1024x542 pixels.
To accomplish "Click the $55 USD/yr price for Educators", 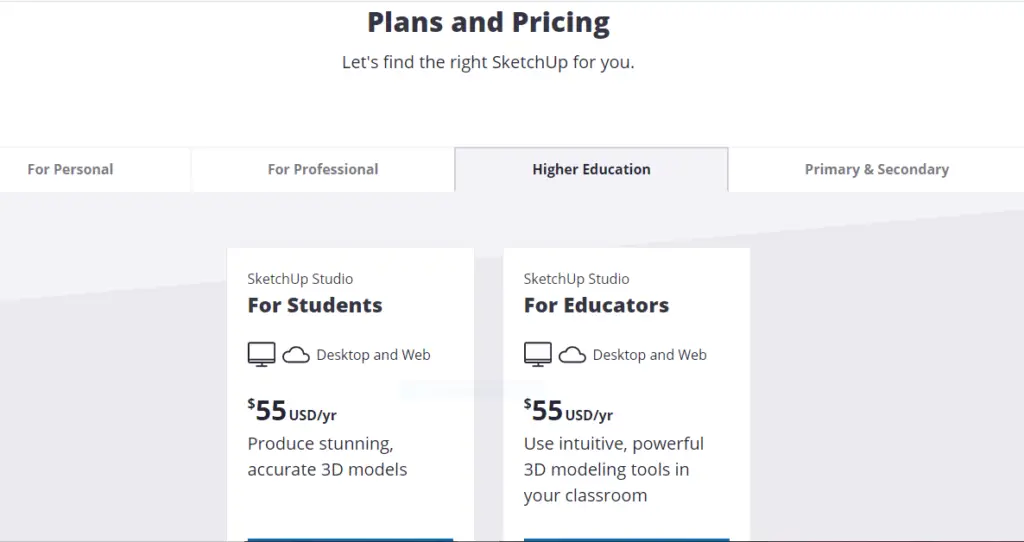I will (x=568, y=411).
